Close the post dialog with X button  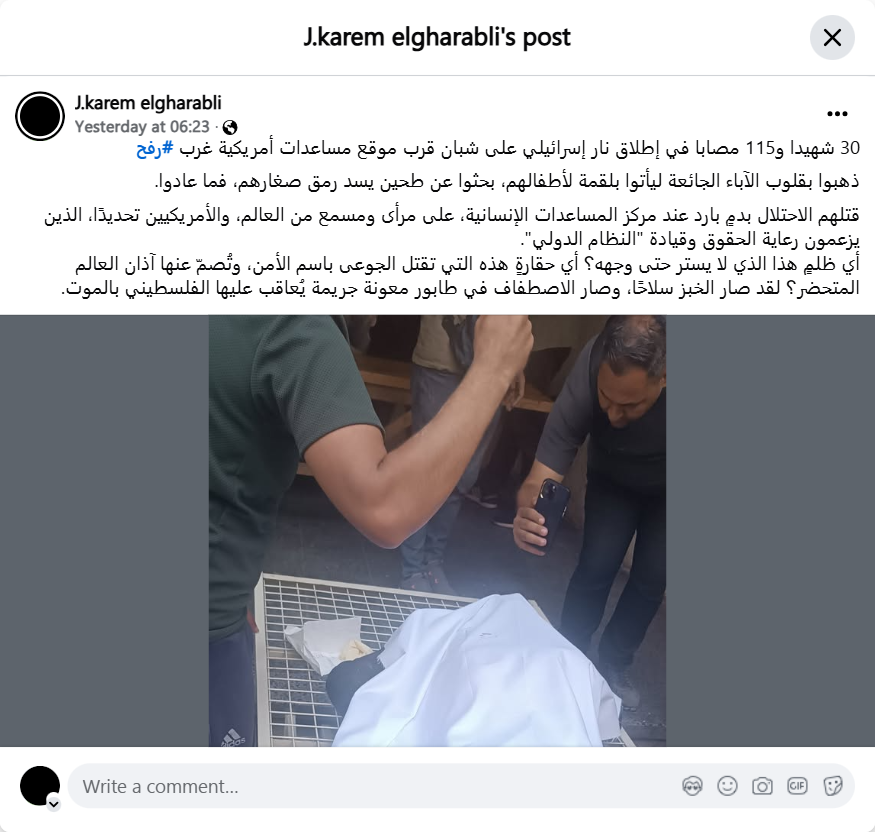click(832, 37)
